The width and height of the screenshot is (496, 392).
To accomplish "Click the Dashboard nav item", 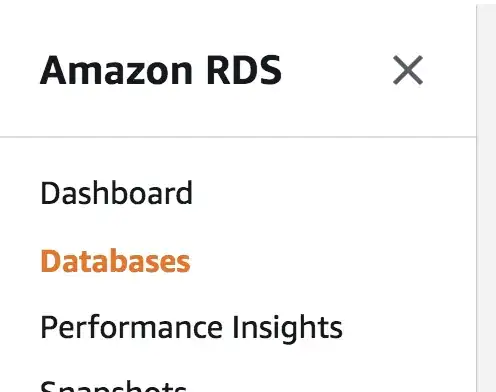I will pos(116,193).
